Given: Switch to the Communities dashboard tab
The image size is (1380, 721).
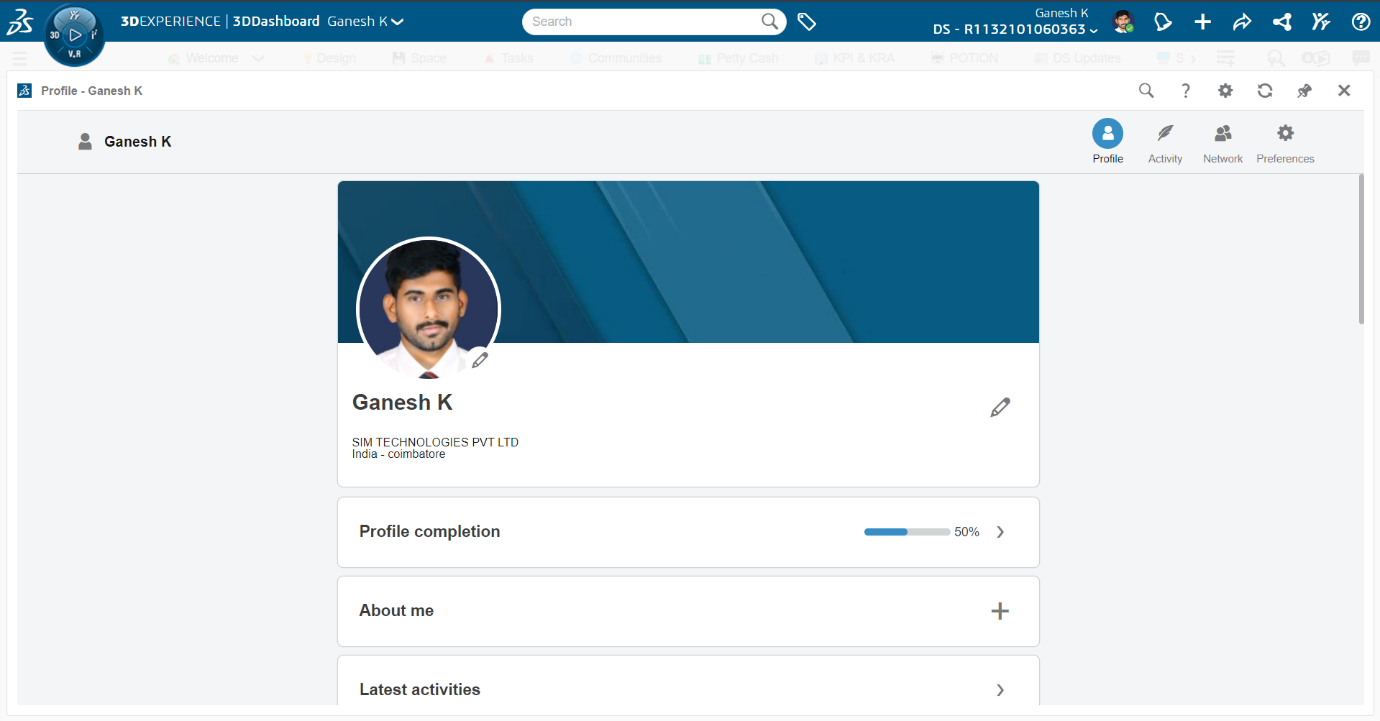Looking at the screenshot, I should coord(616,58).
